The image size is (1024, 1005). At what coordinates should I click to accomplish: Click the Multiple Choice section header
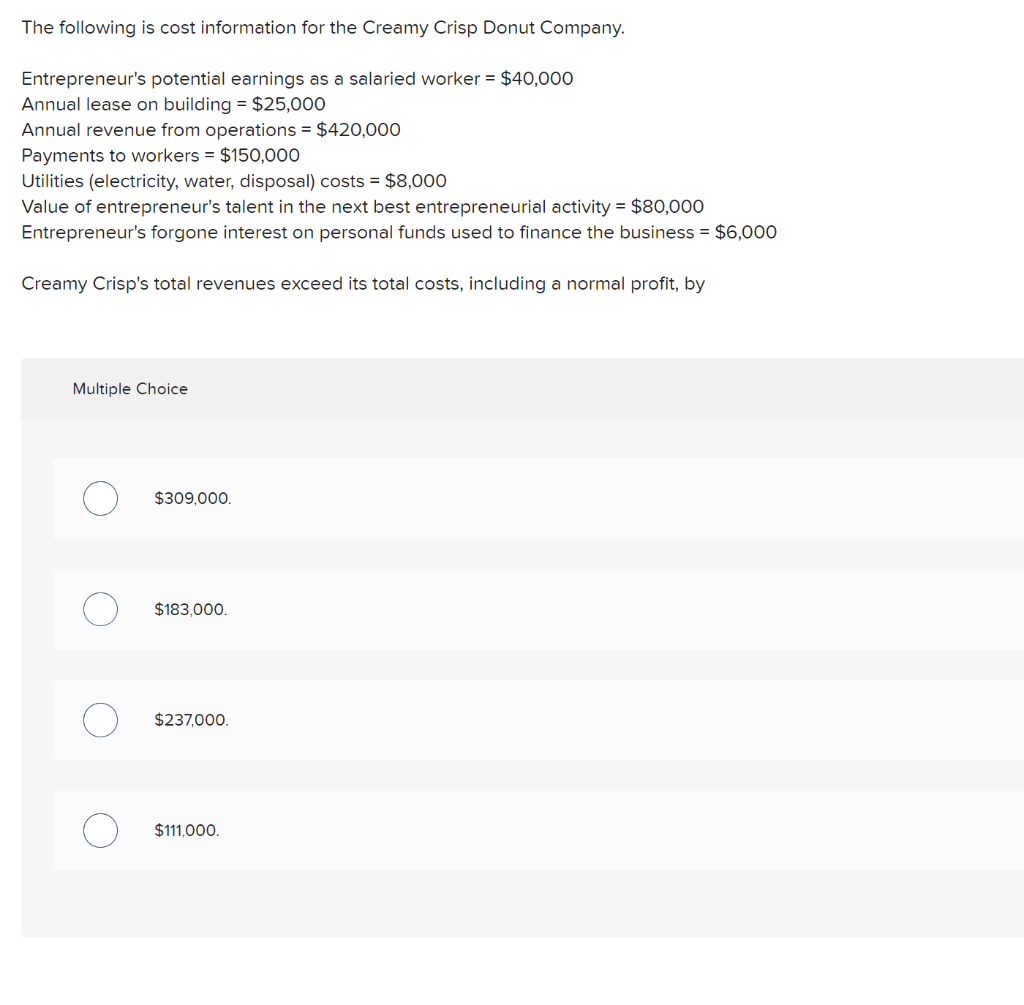point(130,389)
